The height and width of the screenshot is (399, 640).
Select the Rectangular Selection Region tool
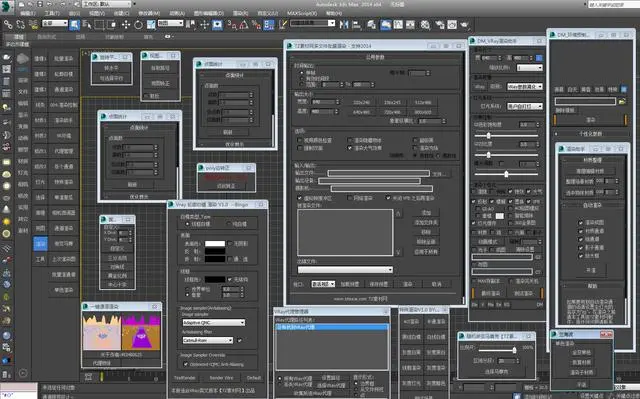coord(99,25)
